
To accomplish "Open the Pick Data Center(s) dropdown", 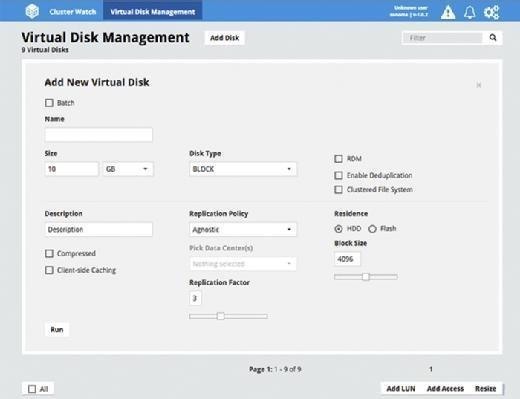I will click(x=242, y=264).
